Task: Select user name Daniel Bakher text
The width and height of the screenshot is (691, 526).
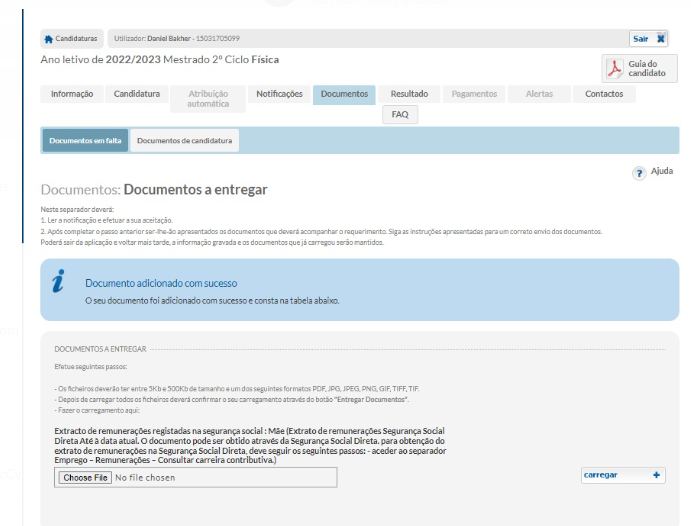Action: [169, 38]
